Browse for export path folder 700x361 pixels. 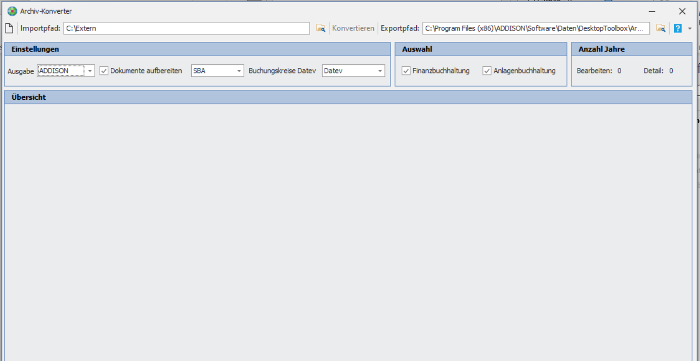pos(661,28)
